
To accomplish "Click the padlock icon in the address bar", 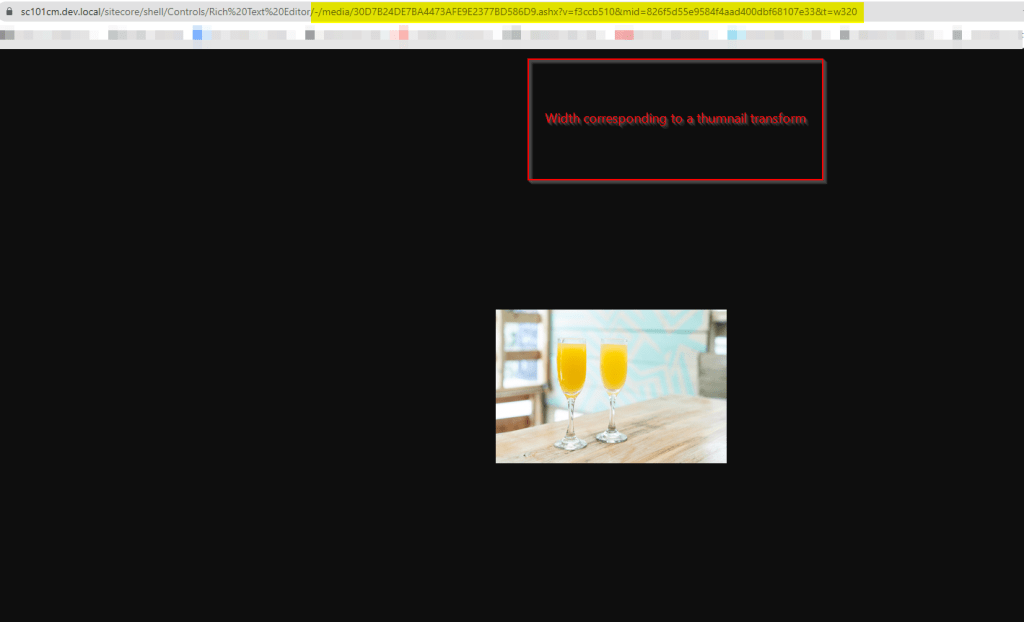I will pyautogui.click(x=9, y=12).
